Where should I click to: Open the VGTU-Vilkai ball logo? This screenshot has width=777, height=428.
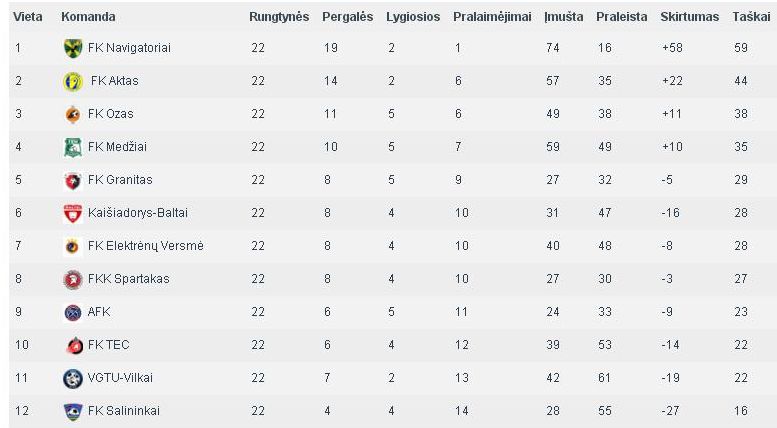pos(73,378)
